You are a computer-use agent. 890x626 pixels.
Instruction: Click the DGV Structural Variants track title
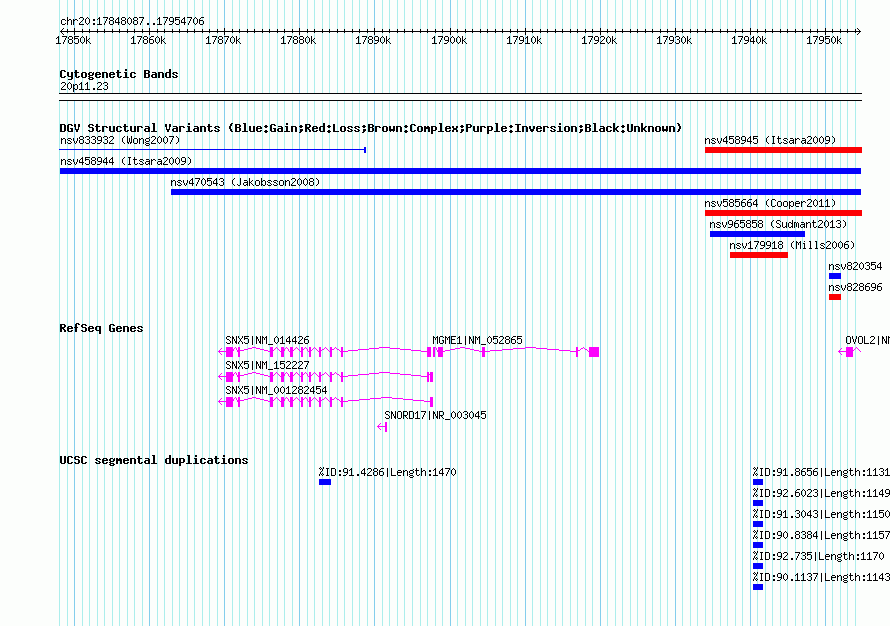(371, 128)
